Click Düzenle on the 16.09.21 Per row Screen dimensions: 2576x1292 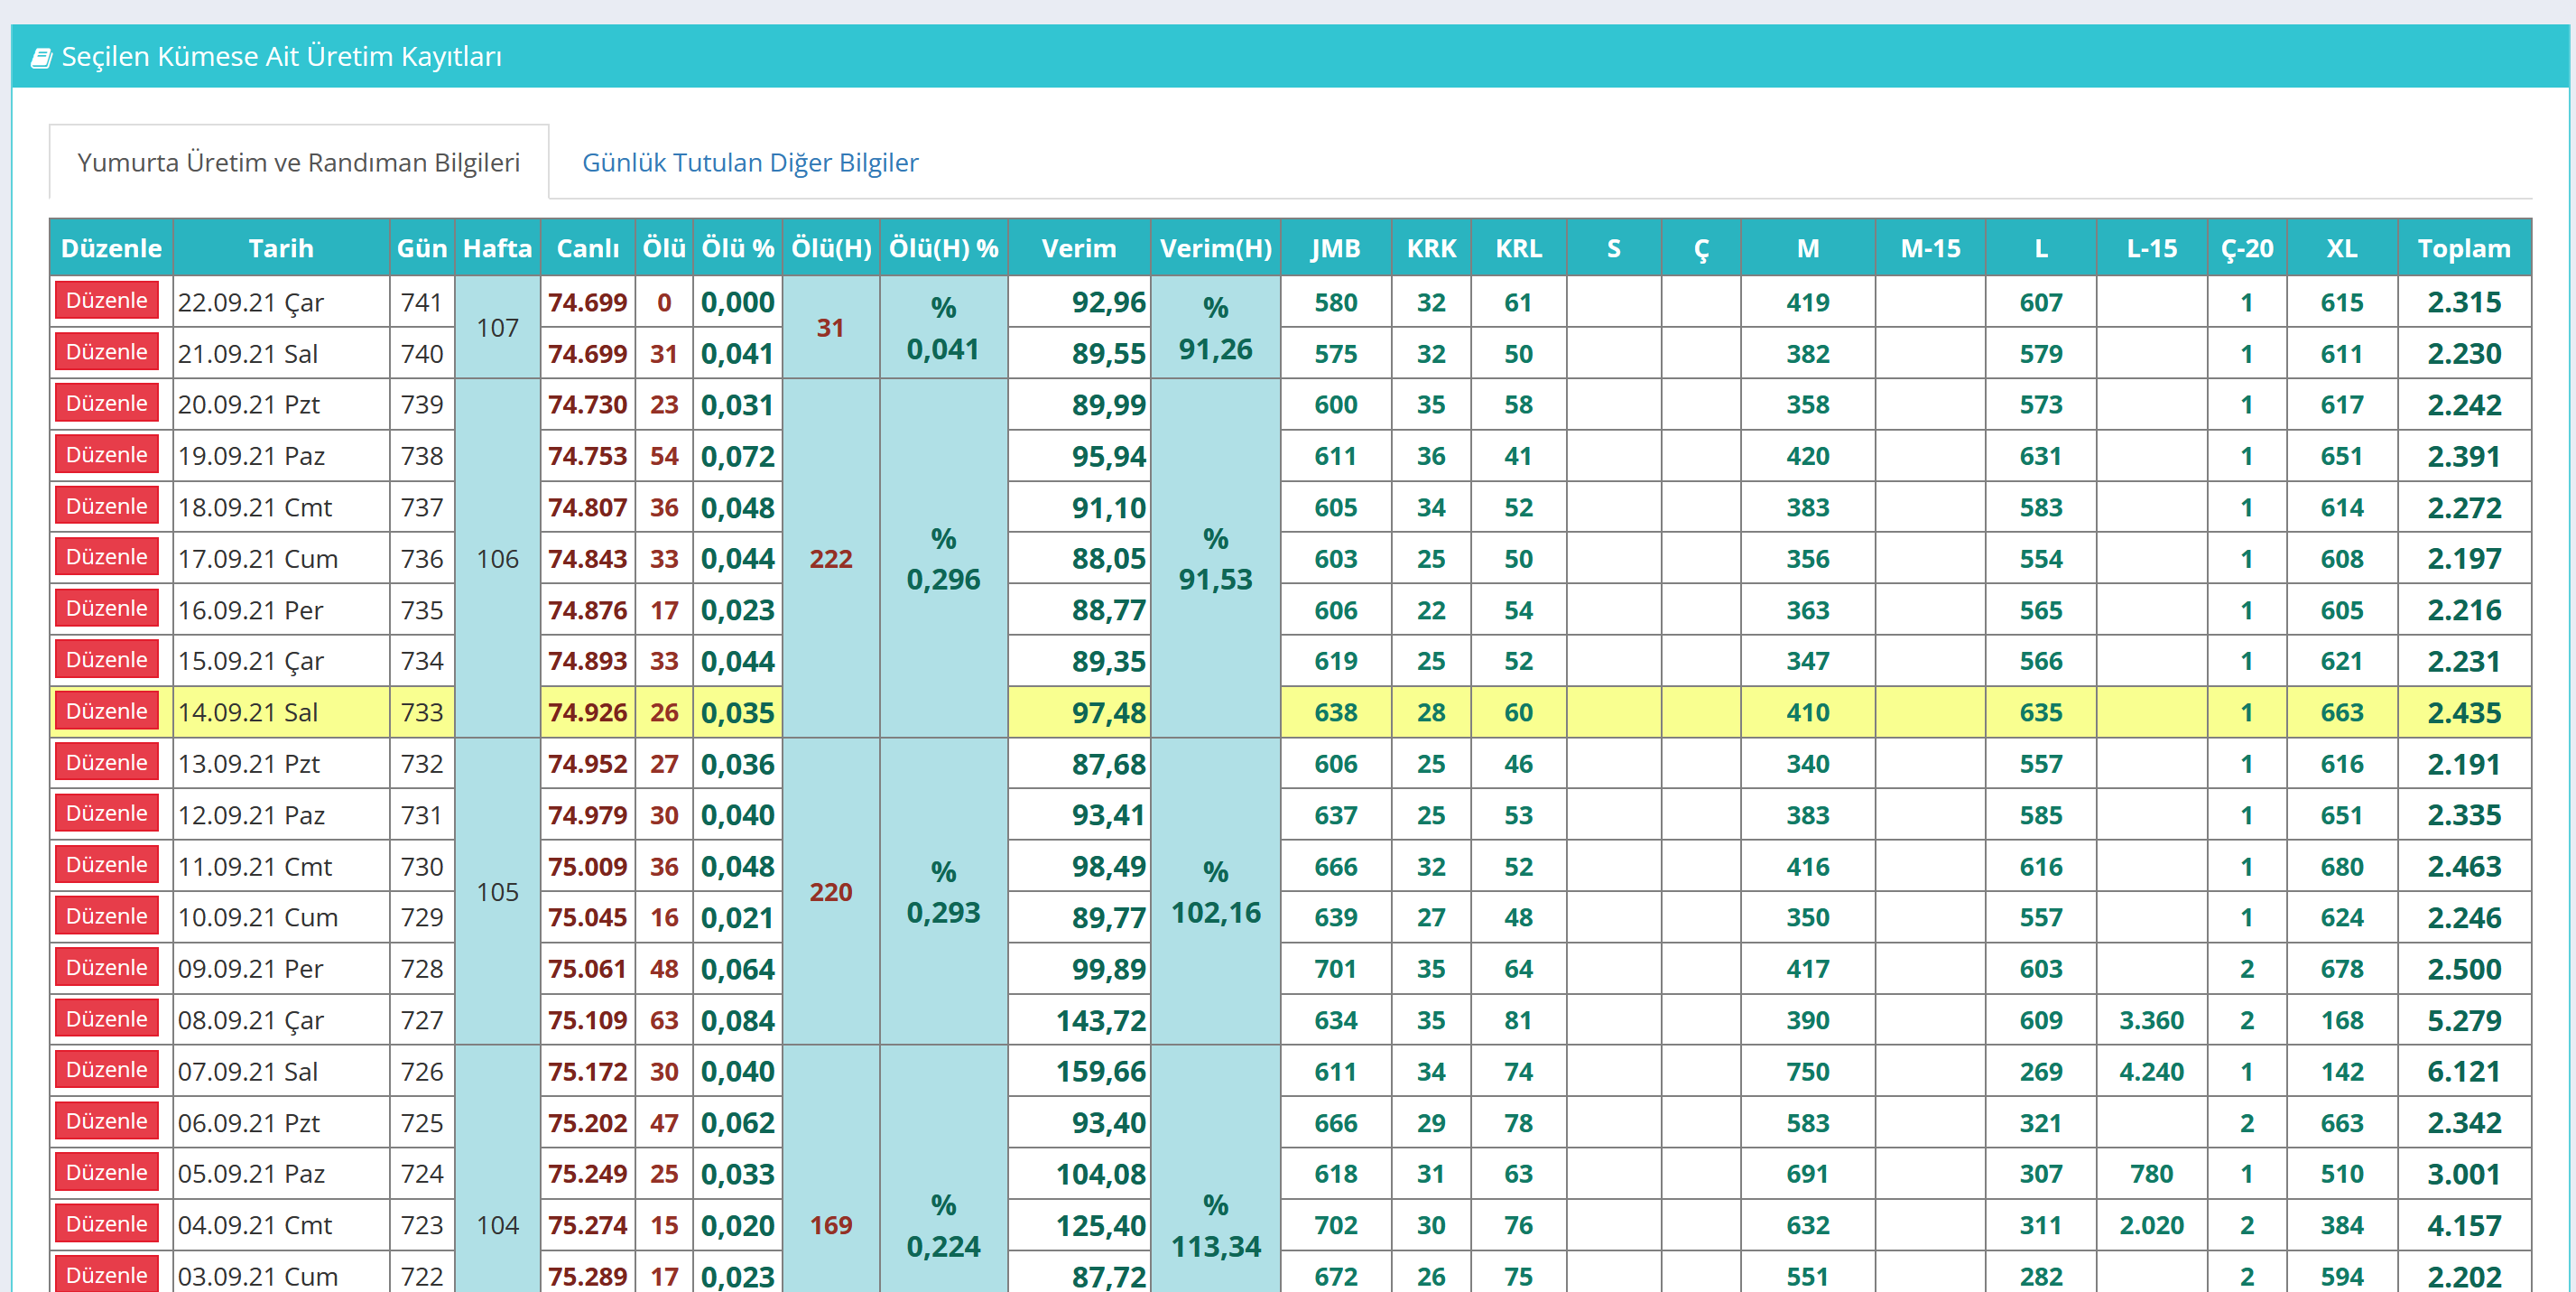107,608
